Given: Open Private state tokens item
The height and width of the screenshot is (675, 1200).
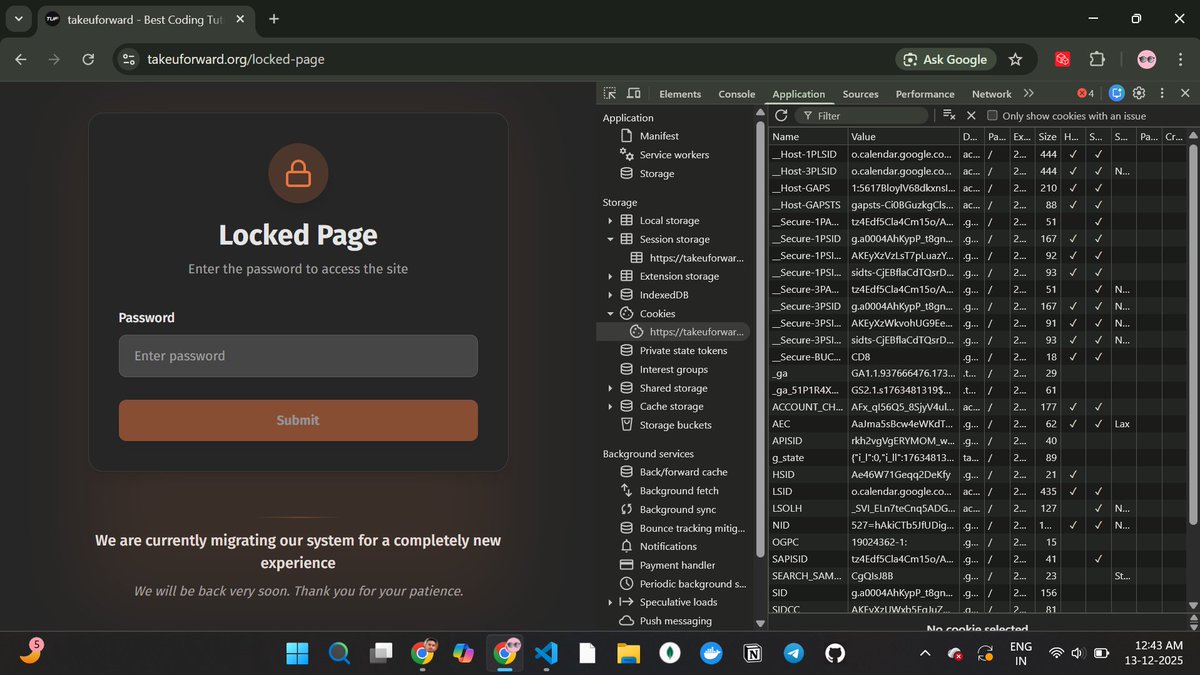Looking at the screenshot, I should 683,351.
